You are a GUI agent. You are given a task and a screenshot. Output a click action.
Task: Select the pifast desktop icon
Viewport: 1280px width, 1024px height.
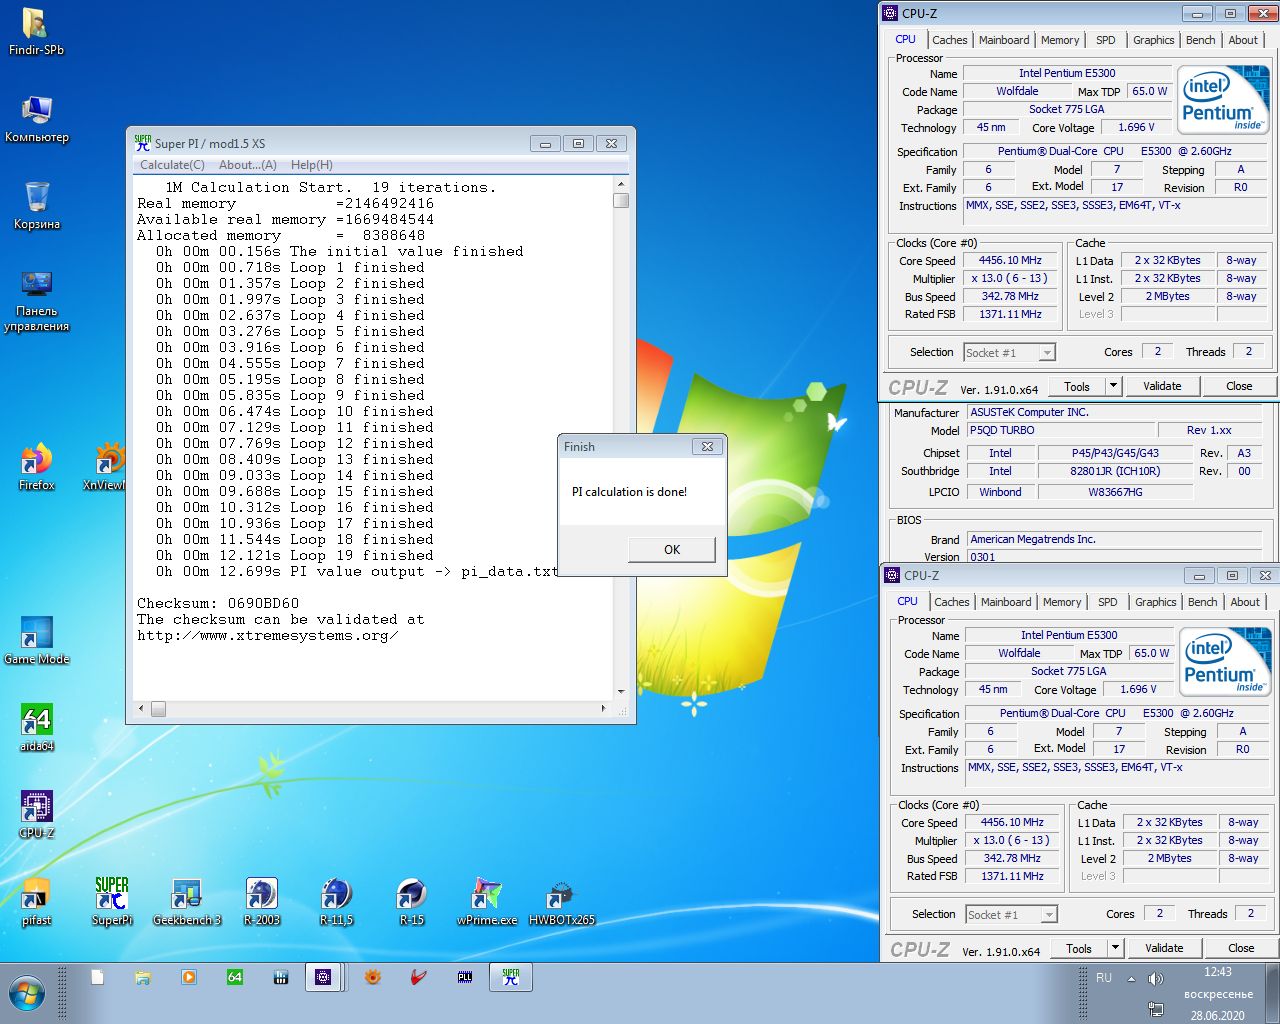point(36,901)
